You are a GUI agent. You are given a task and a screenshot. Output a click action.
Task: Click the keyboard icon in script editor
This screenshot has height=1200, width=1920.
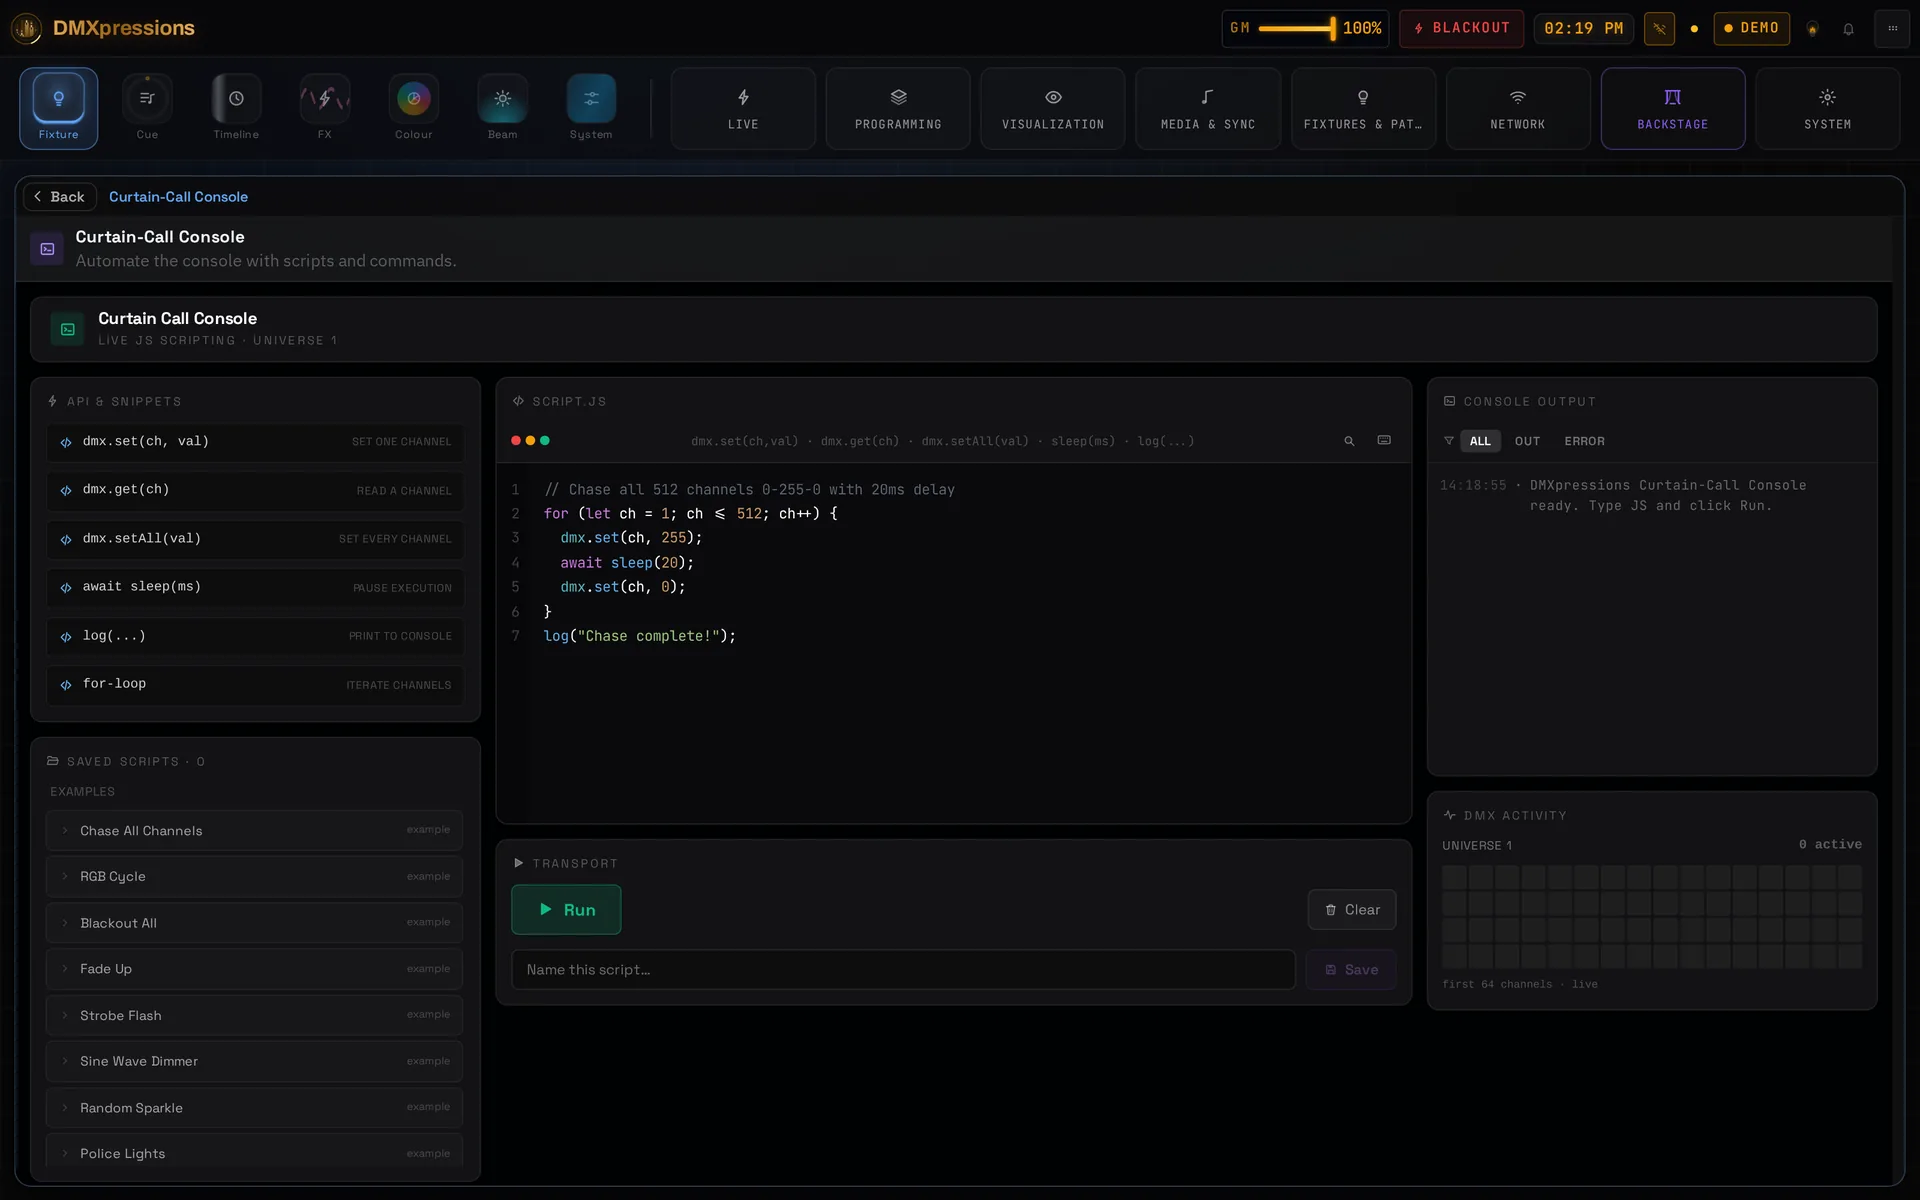[1384, 441]
